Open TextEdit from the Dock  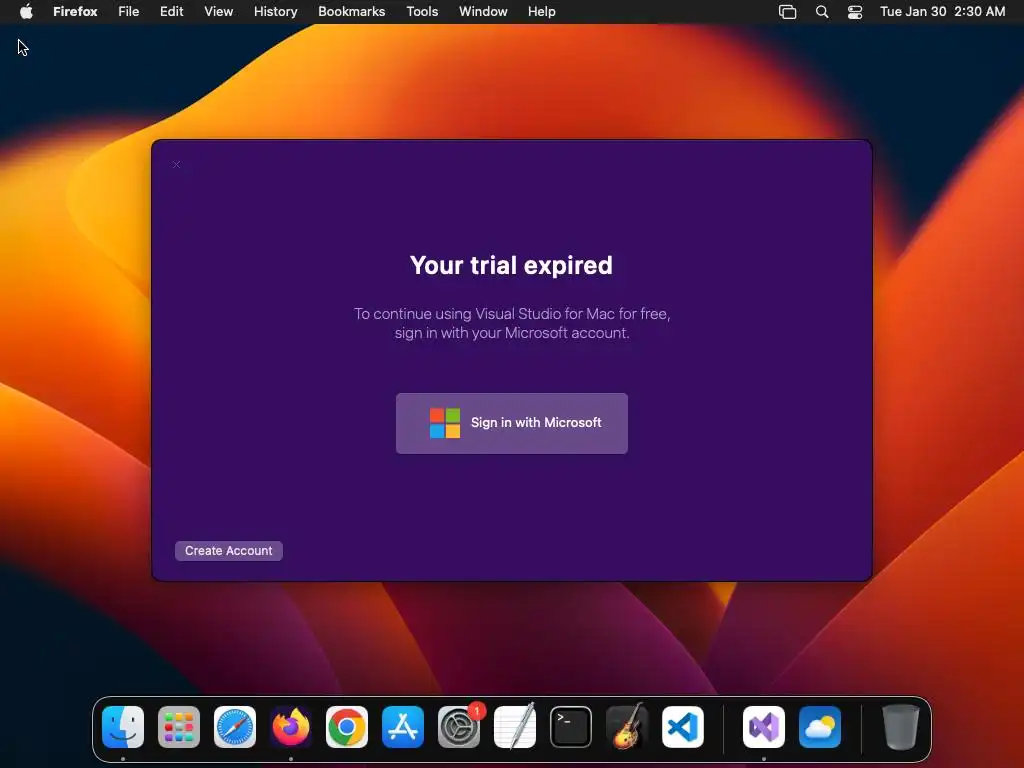pyautogui.click(x=515, y=727)
